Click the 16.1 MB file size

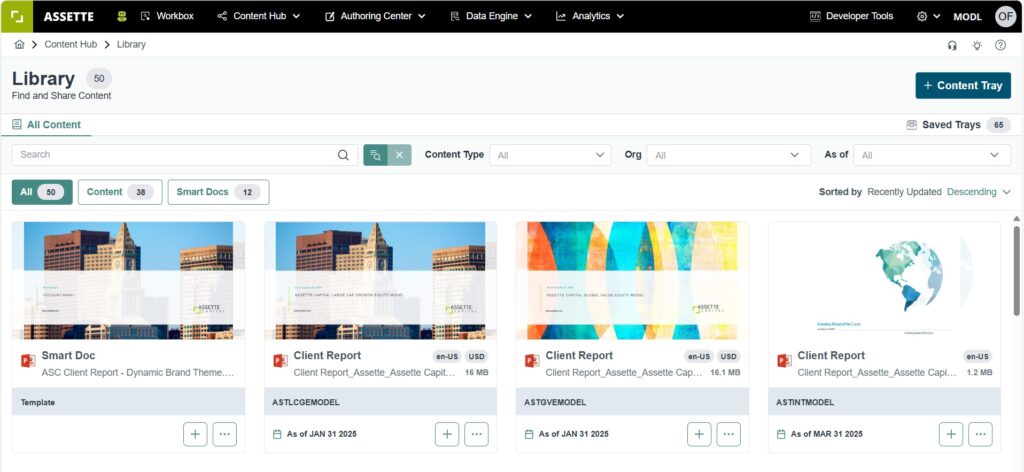726,373
